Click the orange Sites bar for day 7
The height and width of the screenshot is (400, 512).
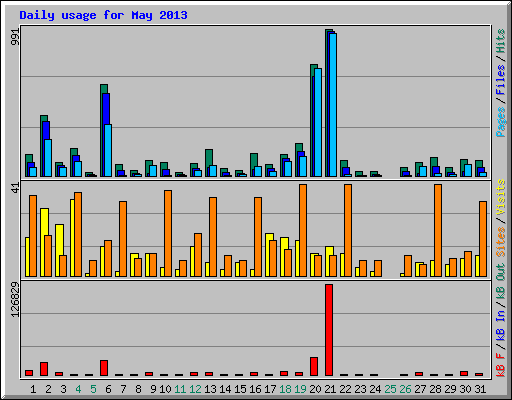click(123, 239)
